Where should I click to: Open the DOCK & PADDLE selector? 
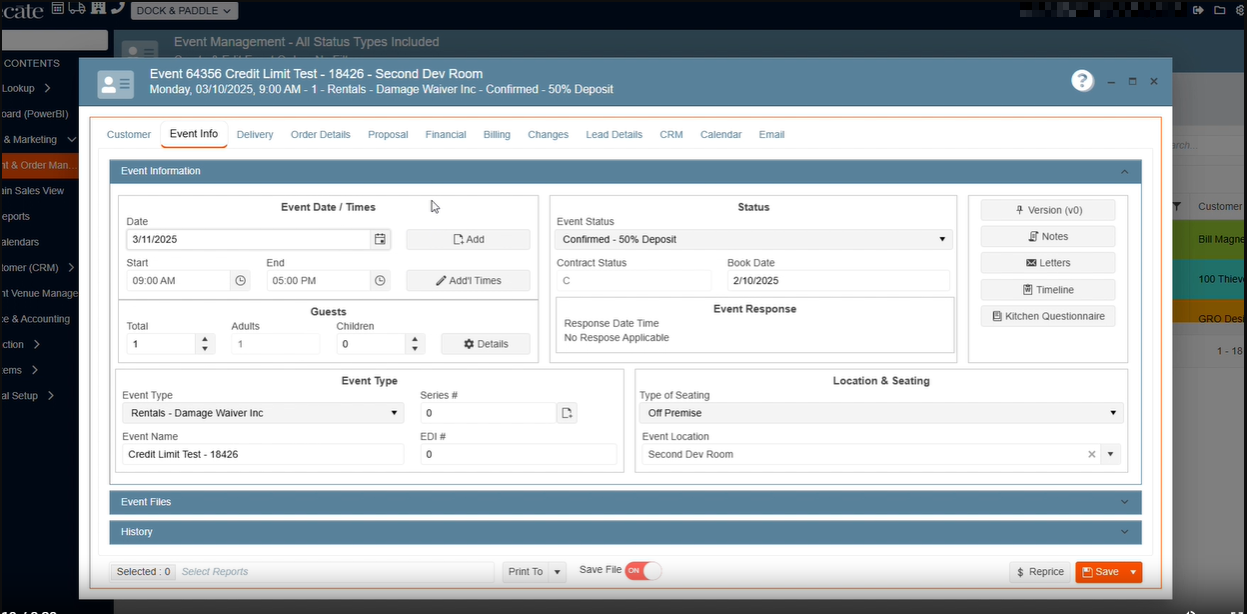click(185, 11)
